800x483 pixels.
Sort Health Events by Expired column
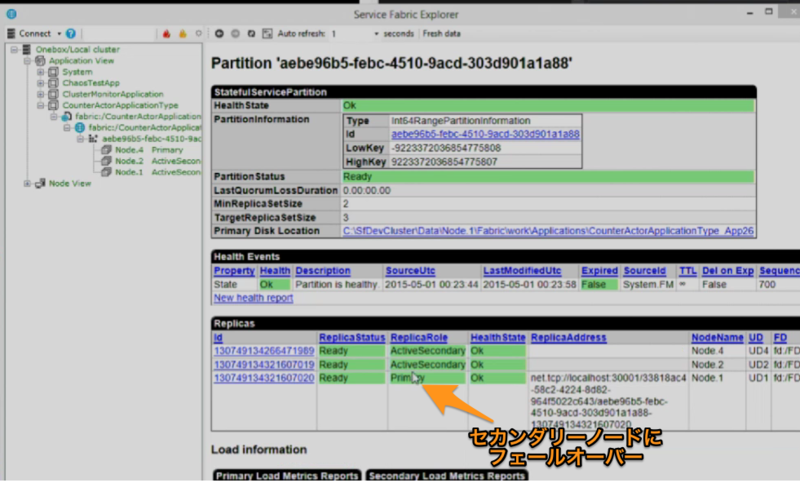[599, 271]
